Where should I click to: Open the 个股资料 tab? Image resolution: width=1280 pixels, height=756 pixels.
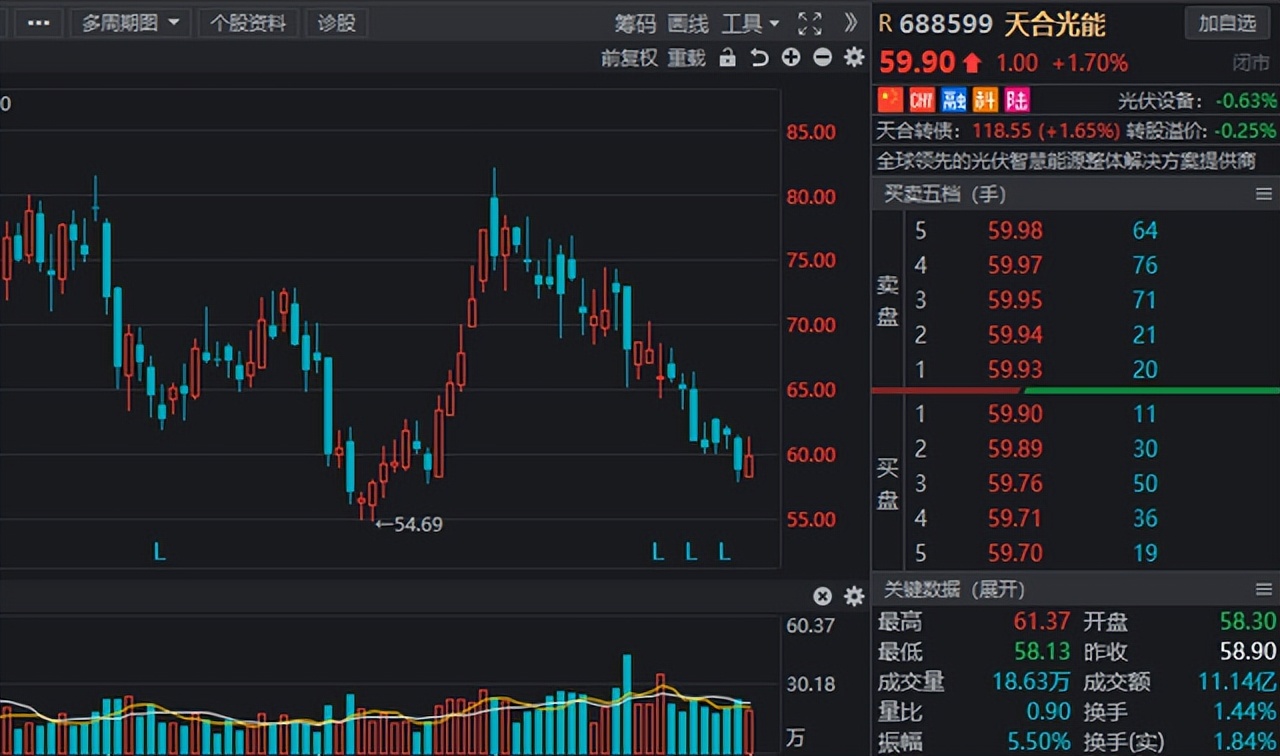coord(248,23)
